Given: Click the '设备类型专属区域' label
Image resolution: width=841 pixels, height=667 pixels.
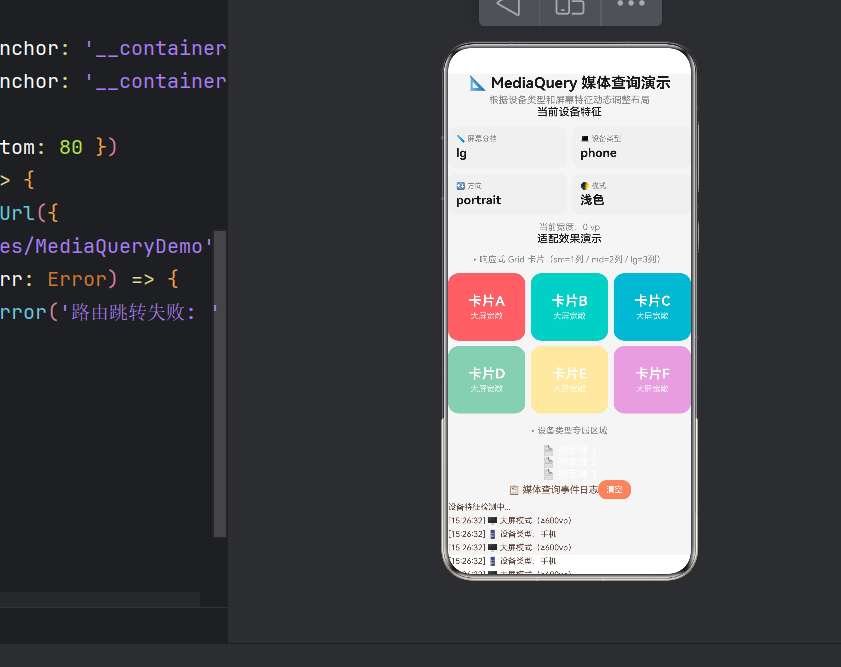Looking at the screenshot, I should [570, 431].
